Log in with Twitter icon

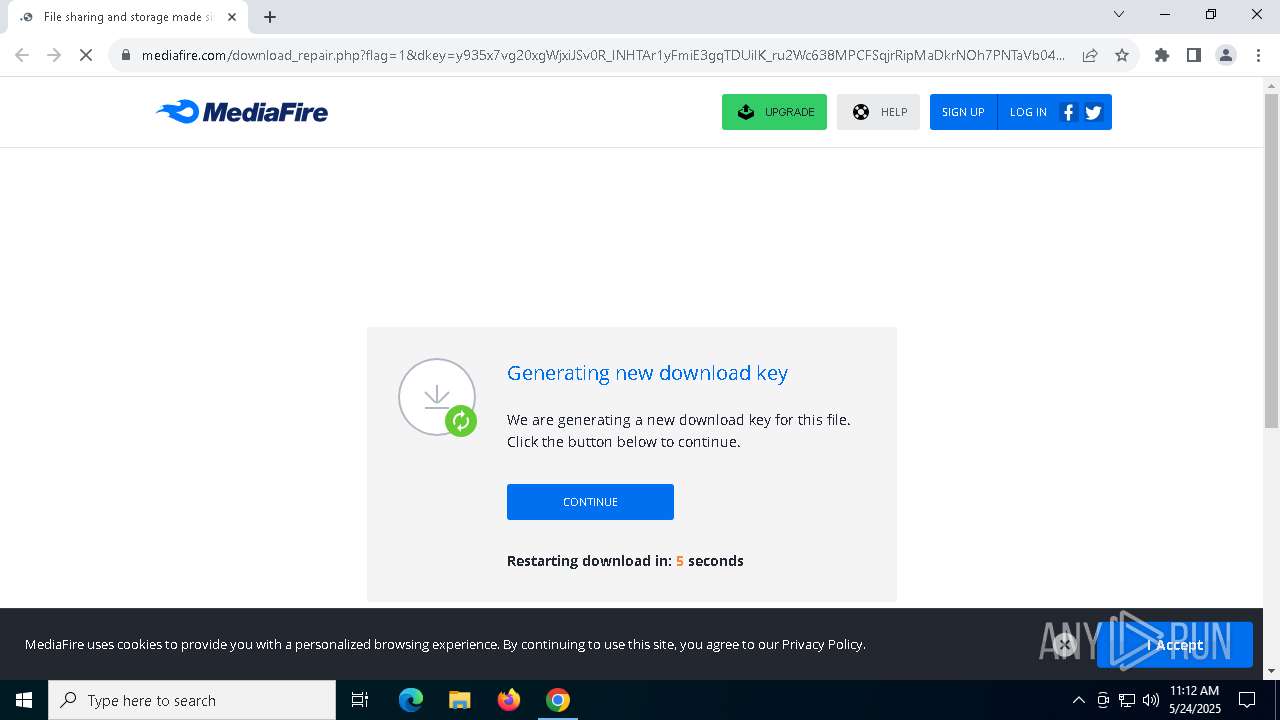1093,112
